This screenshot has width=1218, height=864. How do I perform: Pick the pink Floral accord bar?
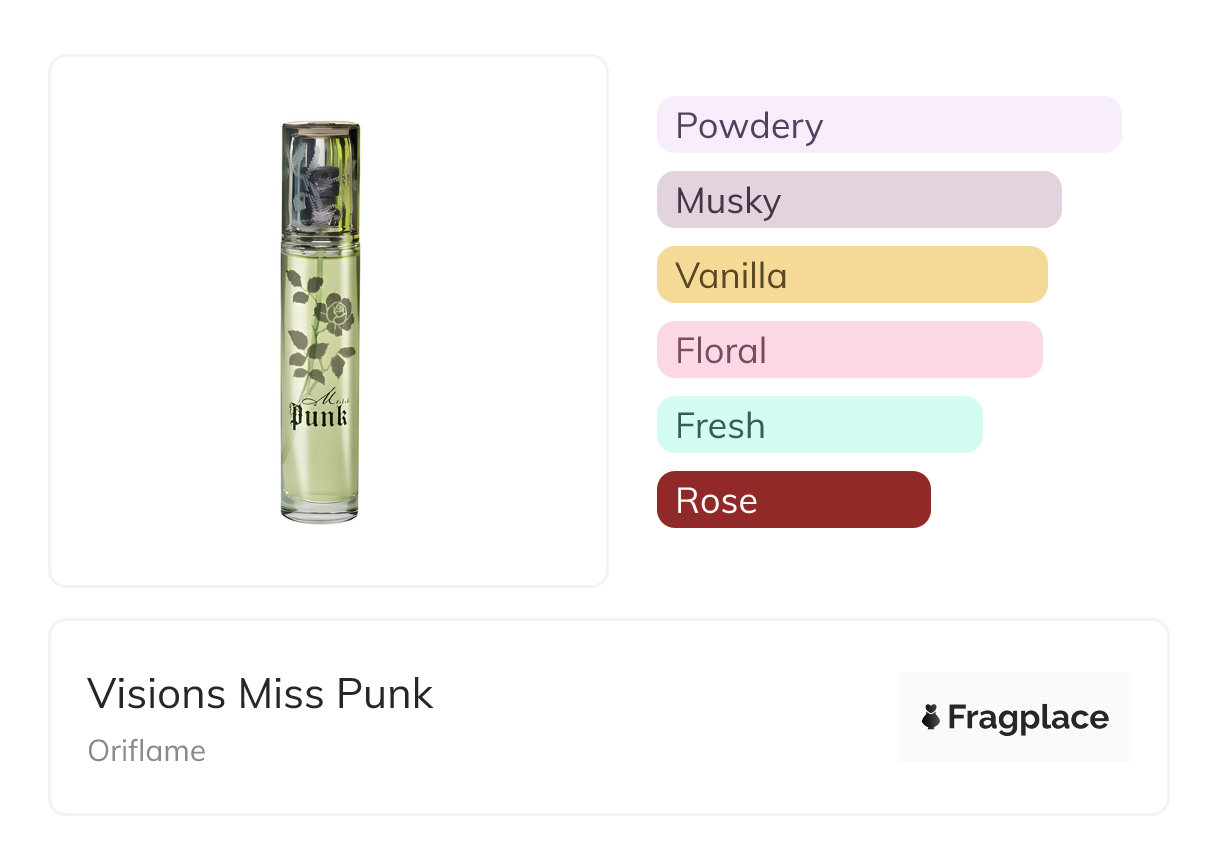coord(849,350)
